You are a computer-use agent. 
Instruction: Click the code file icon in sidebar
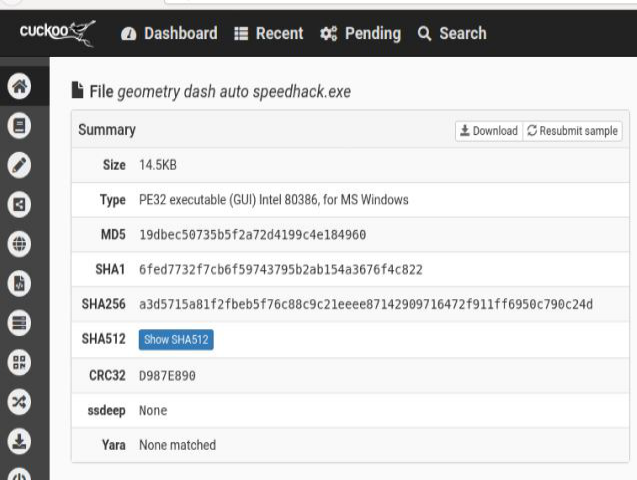(x=19, y=283)
